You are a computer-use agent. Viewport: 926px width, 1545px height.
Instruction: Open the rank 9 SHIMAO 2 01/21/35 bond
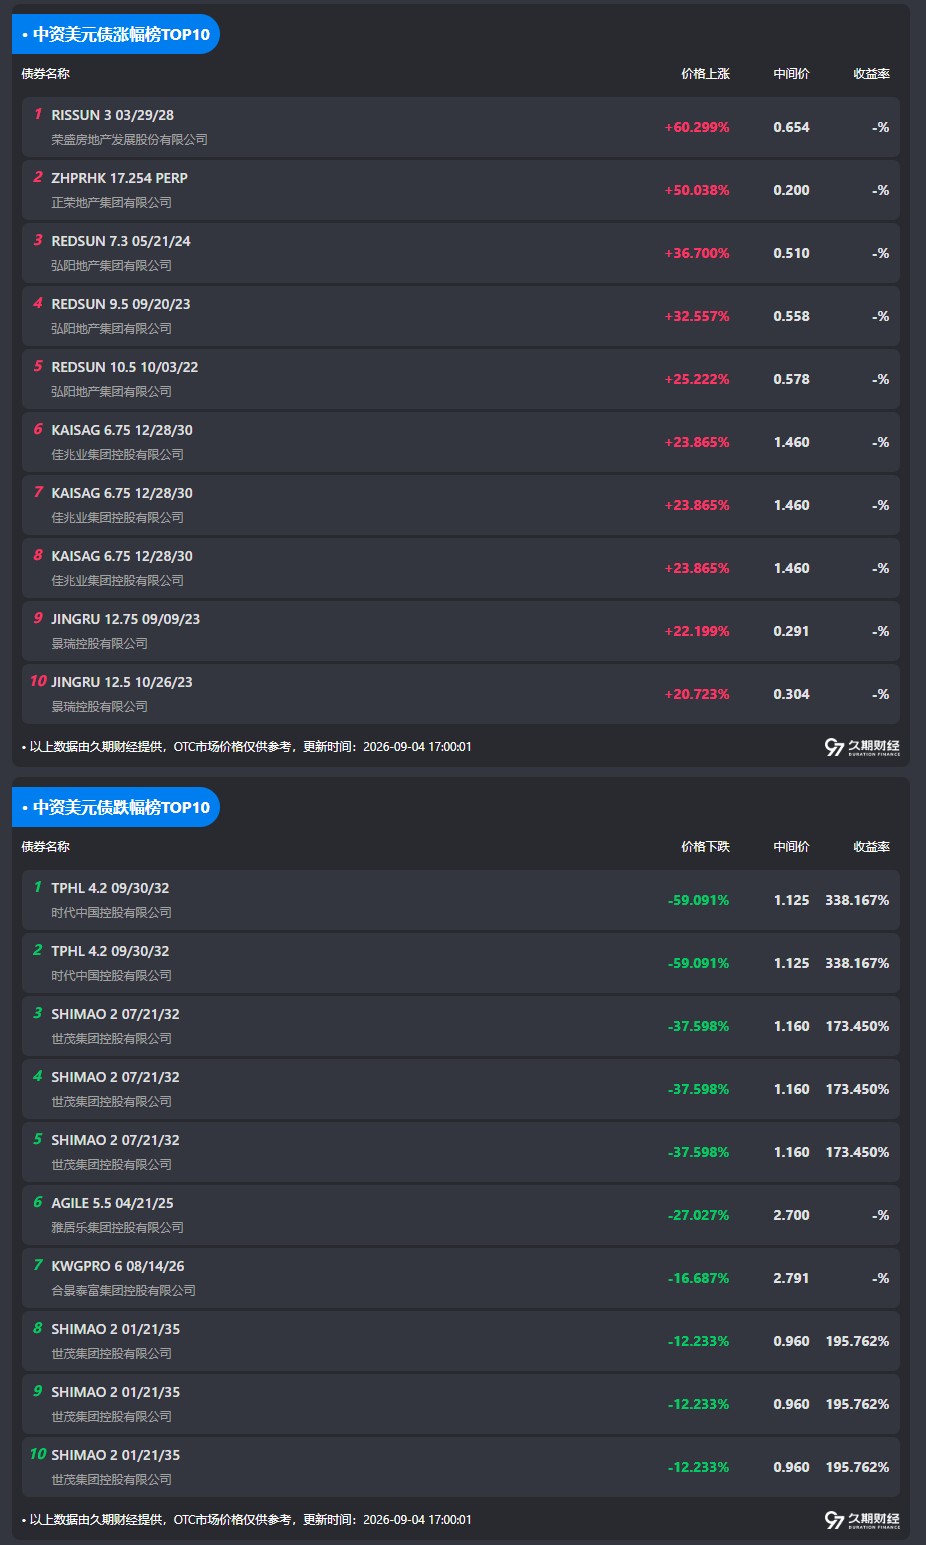[116, 1392]
